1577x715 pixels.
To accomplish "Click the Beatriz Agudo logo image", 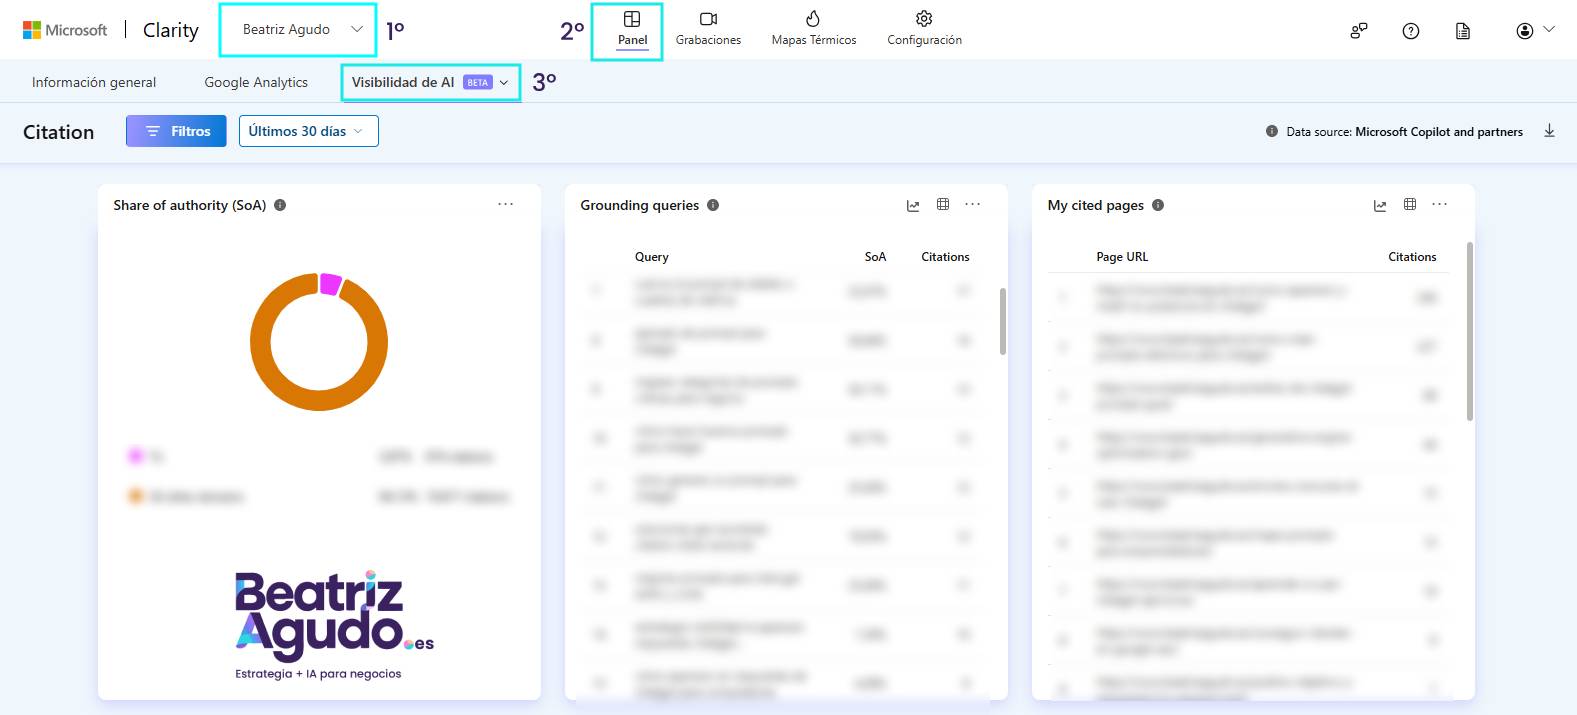I will (334, 625).
